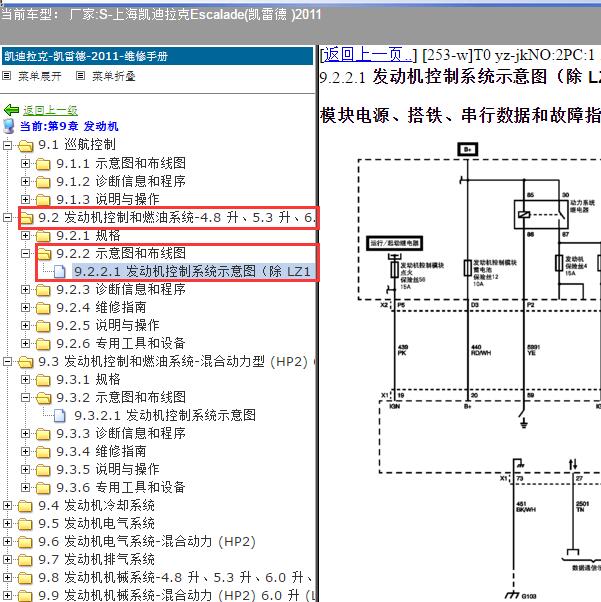This screenshot has width=601, height=602.
Task: Click folder icon of 9.1.3 说明与操作
Action: [x=43, y=200]
